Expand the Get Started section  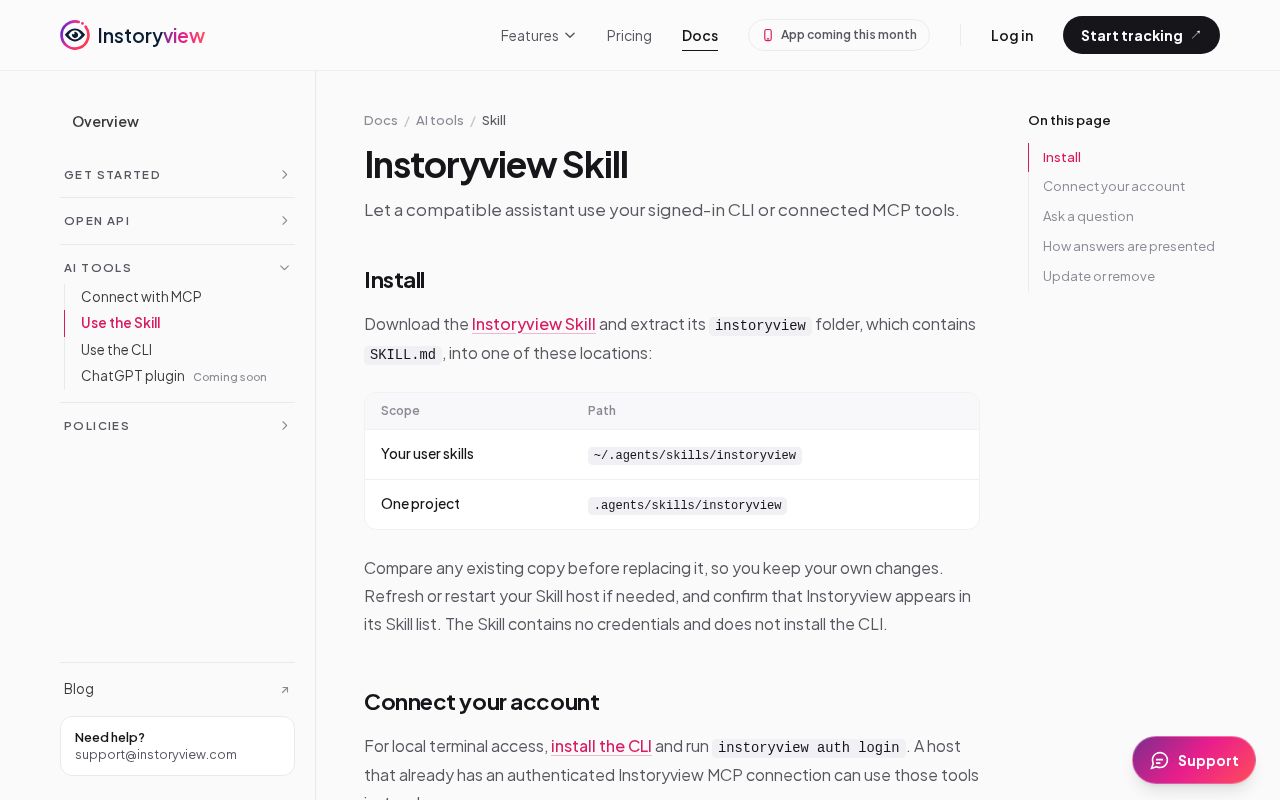tap(177, 175)
